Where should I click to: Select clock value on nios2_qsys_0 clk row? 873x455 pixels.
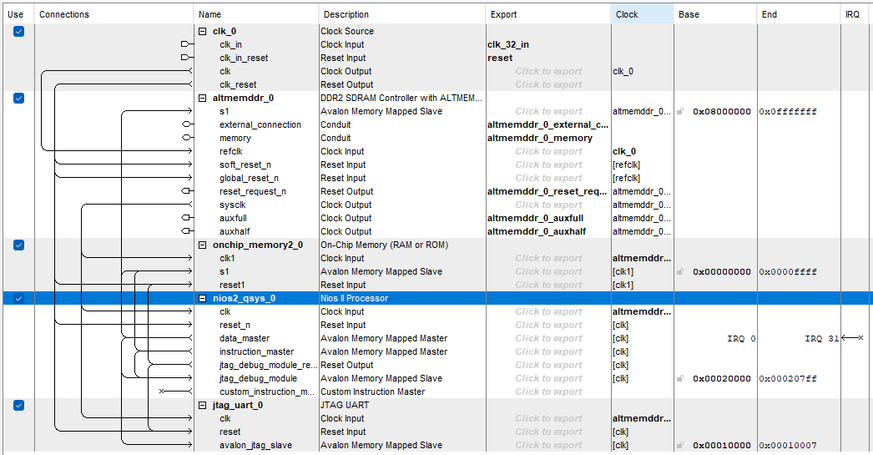tap(642, 312)
